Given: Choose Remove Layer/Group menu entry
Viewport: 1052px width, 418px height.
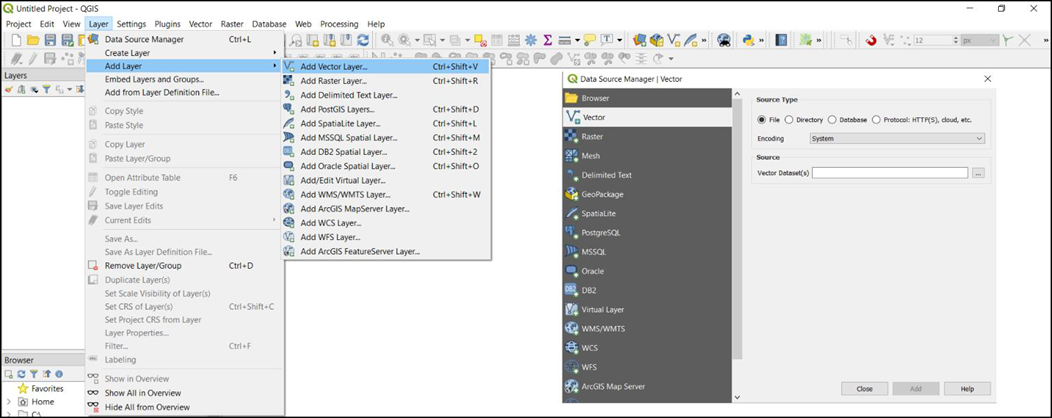Looking at the screenshot, I should 184,266.
